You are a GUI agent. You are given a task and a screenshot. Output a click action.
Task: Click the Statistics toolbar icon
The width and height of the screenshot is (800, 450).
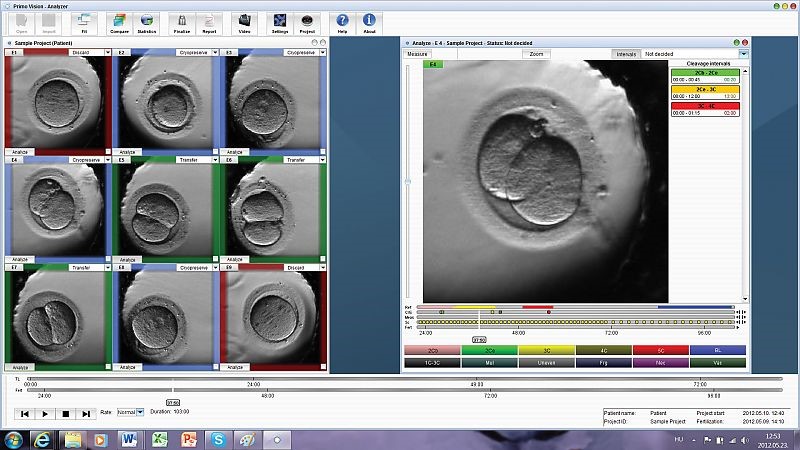(x=147, y=23)
